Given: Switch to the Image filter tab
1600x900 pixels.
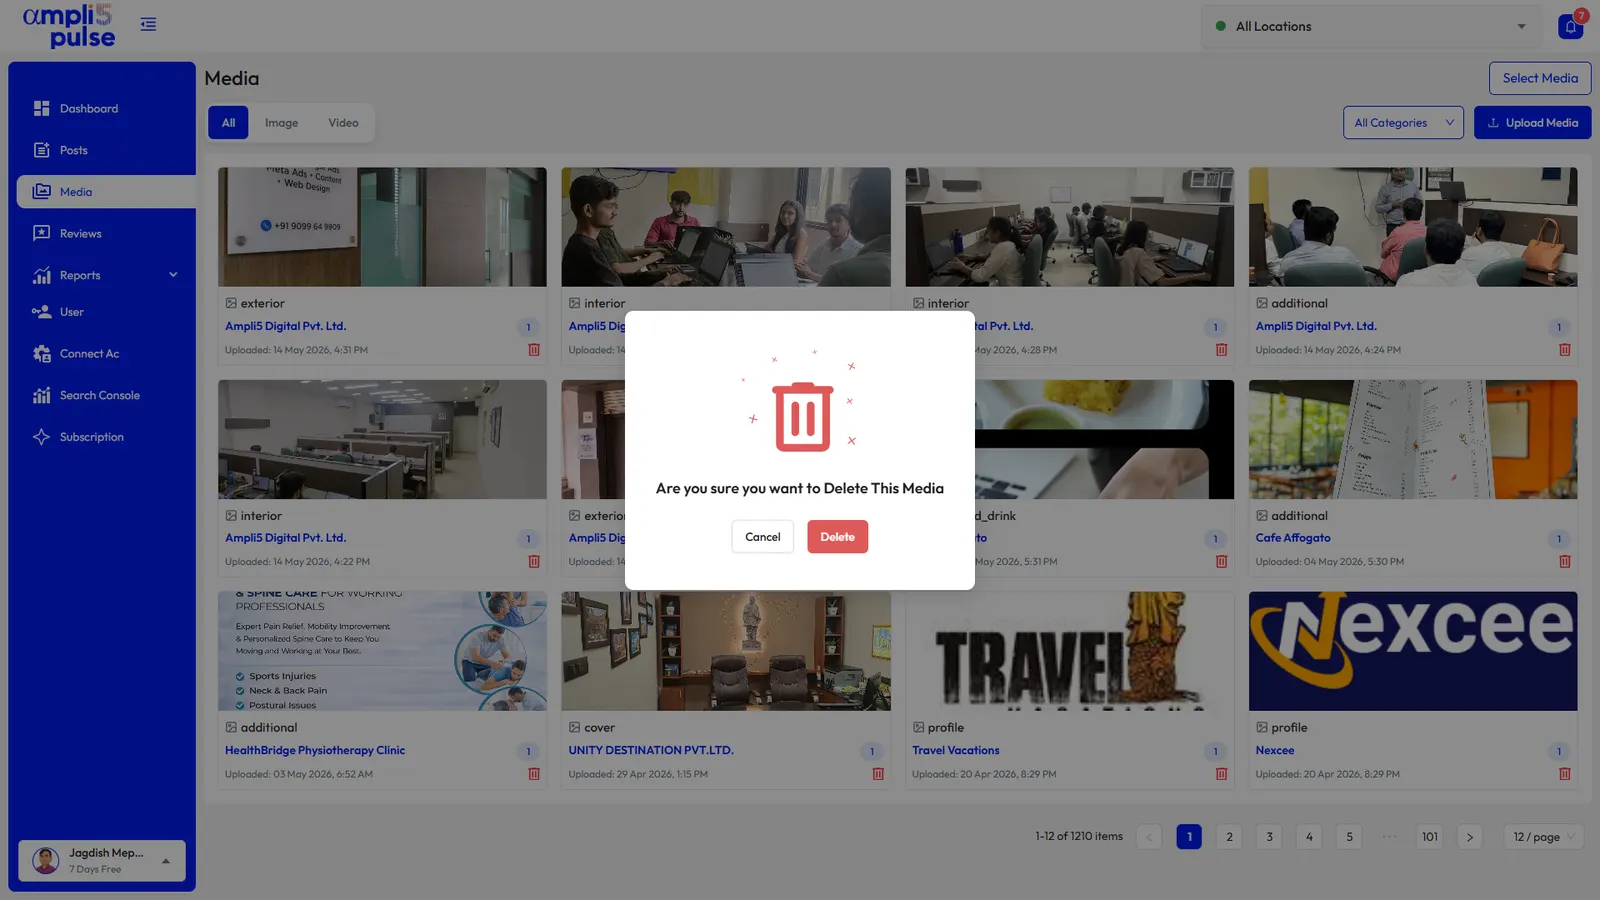Looking at the screenshot, I should click(x=281, y=123).
